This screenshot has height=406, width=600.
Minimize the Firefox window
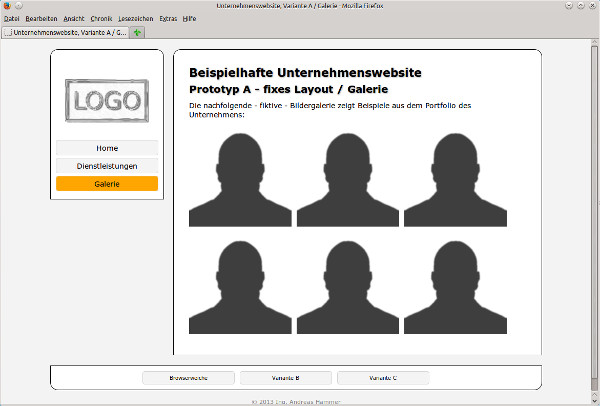569,6
